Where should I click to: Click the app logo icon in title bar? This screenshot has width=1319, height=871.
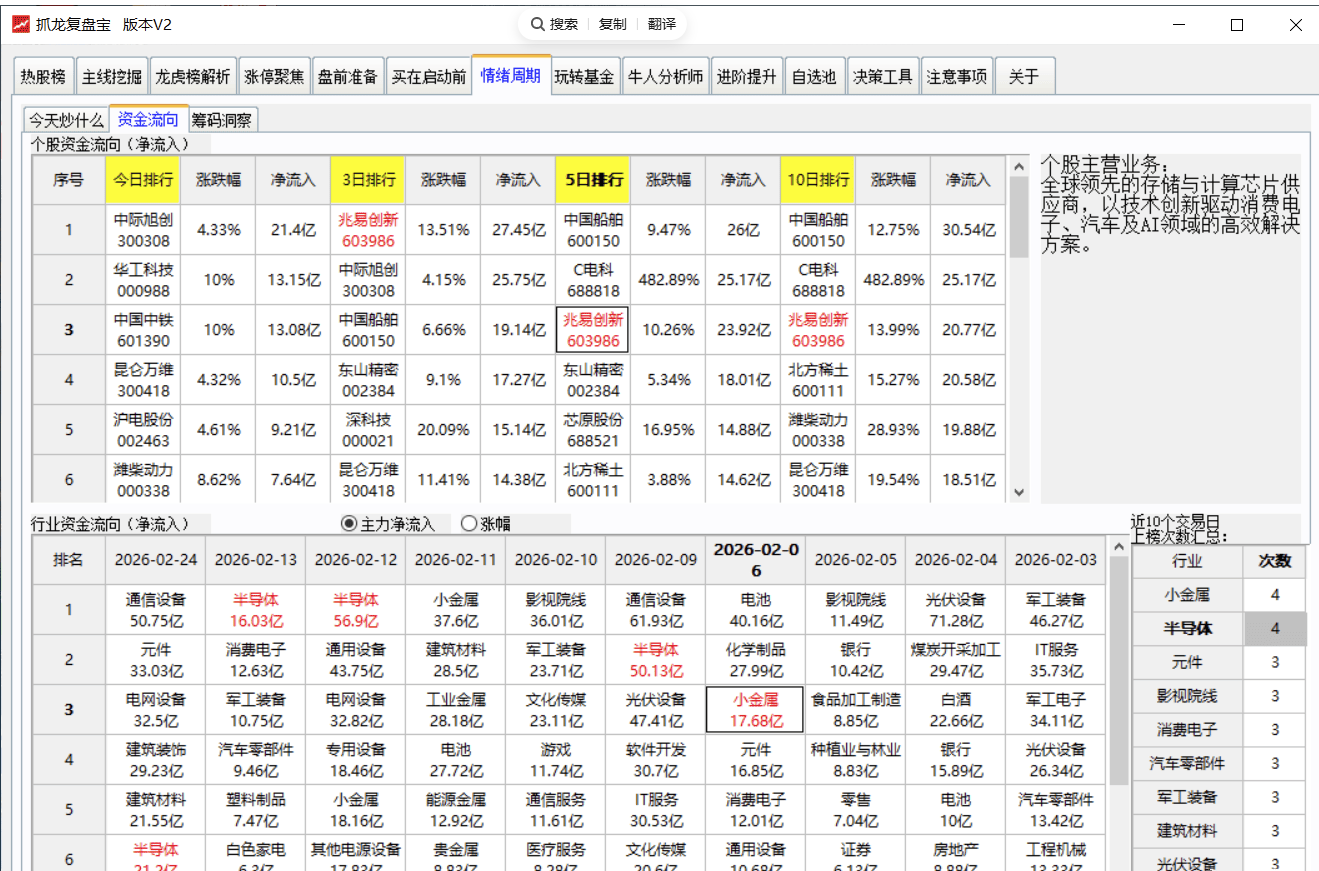[x=20, y=25]
